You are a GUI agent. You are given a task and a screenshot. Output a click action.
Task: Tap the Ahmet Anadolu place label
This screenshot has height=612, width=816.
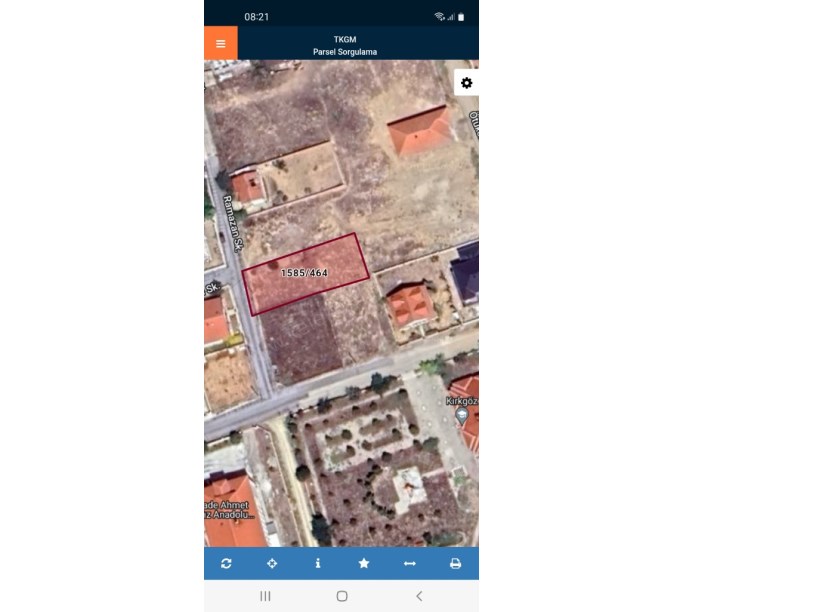pos(228,511)
